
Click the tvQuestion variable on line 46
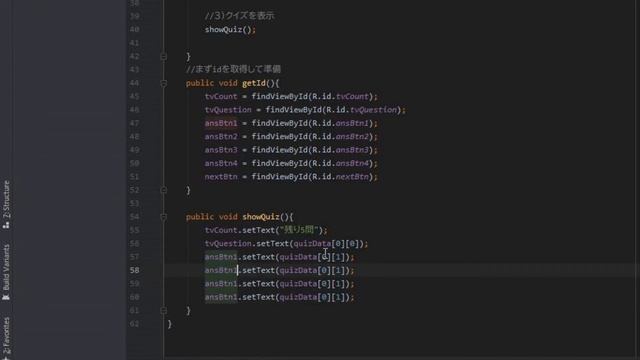pyautogui.click(x=228, y=110)
